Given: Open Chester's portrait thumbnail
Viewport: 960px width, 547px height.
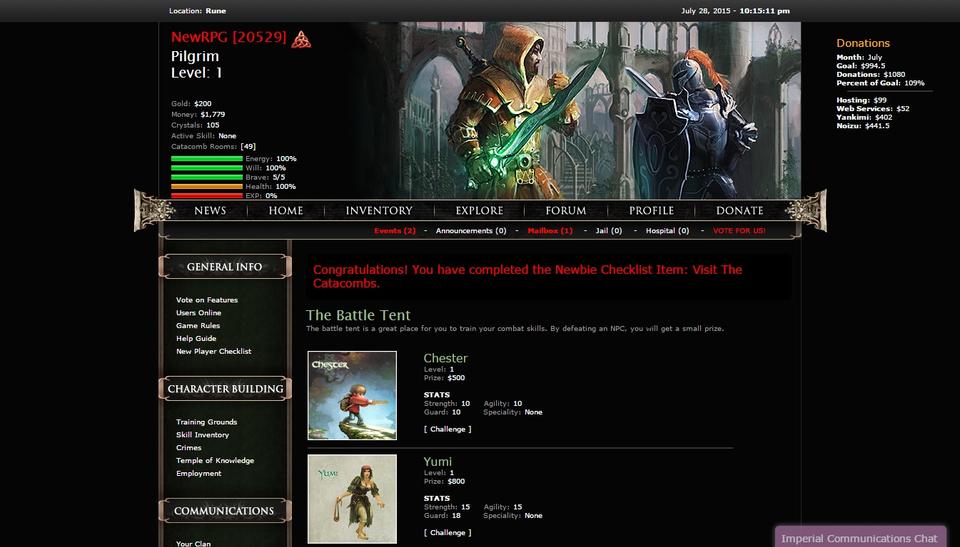Looking at the screenshot, I should [352, 395].
